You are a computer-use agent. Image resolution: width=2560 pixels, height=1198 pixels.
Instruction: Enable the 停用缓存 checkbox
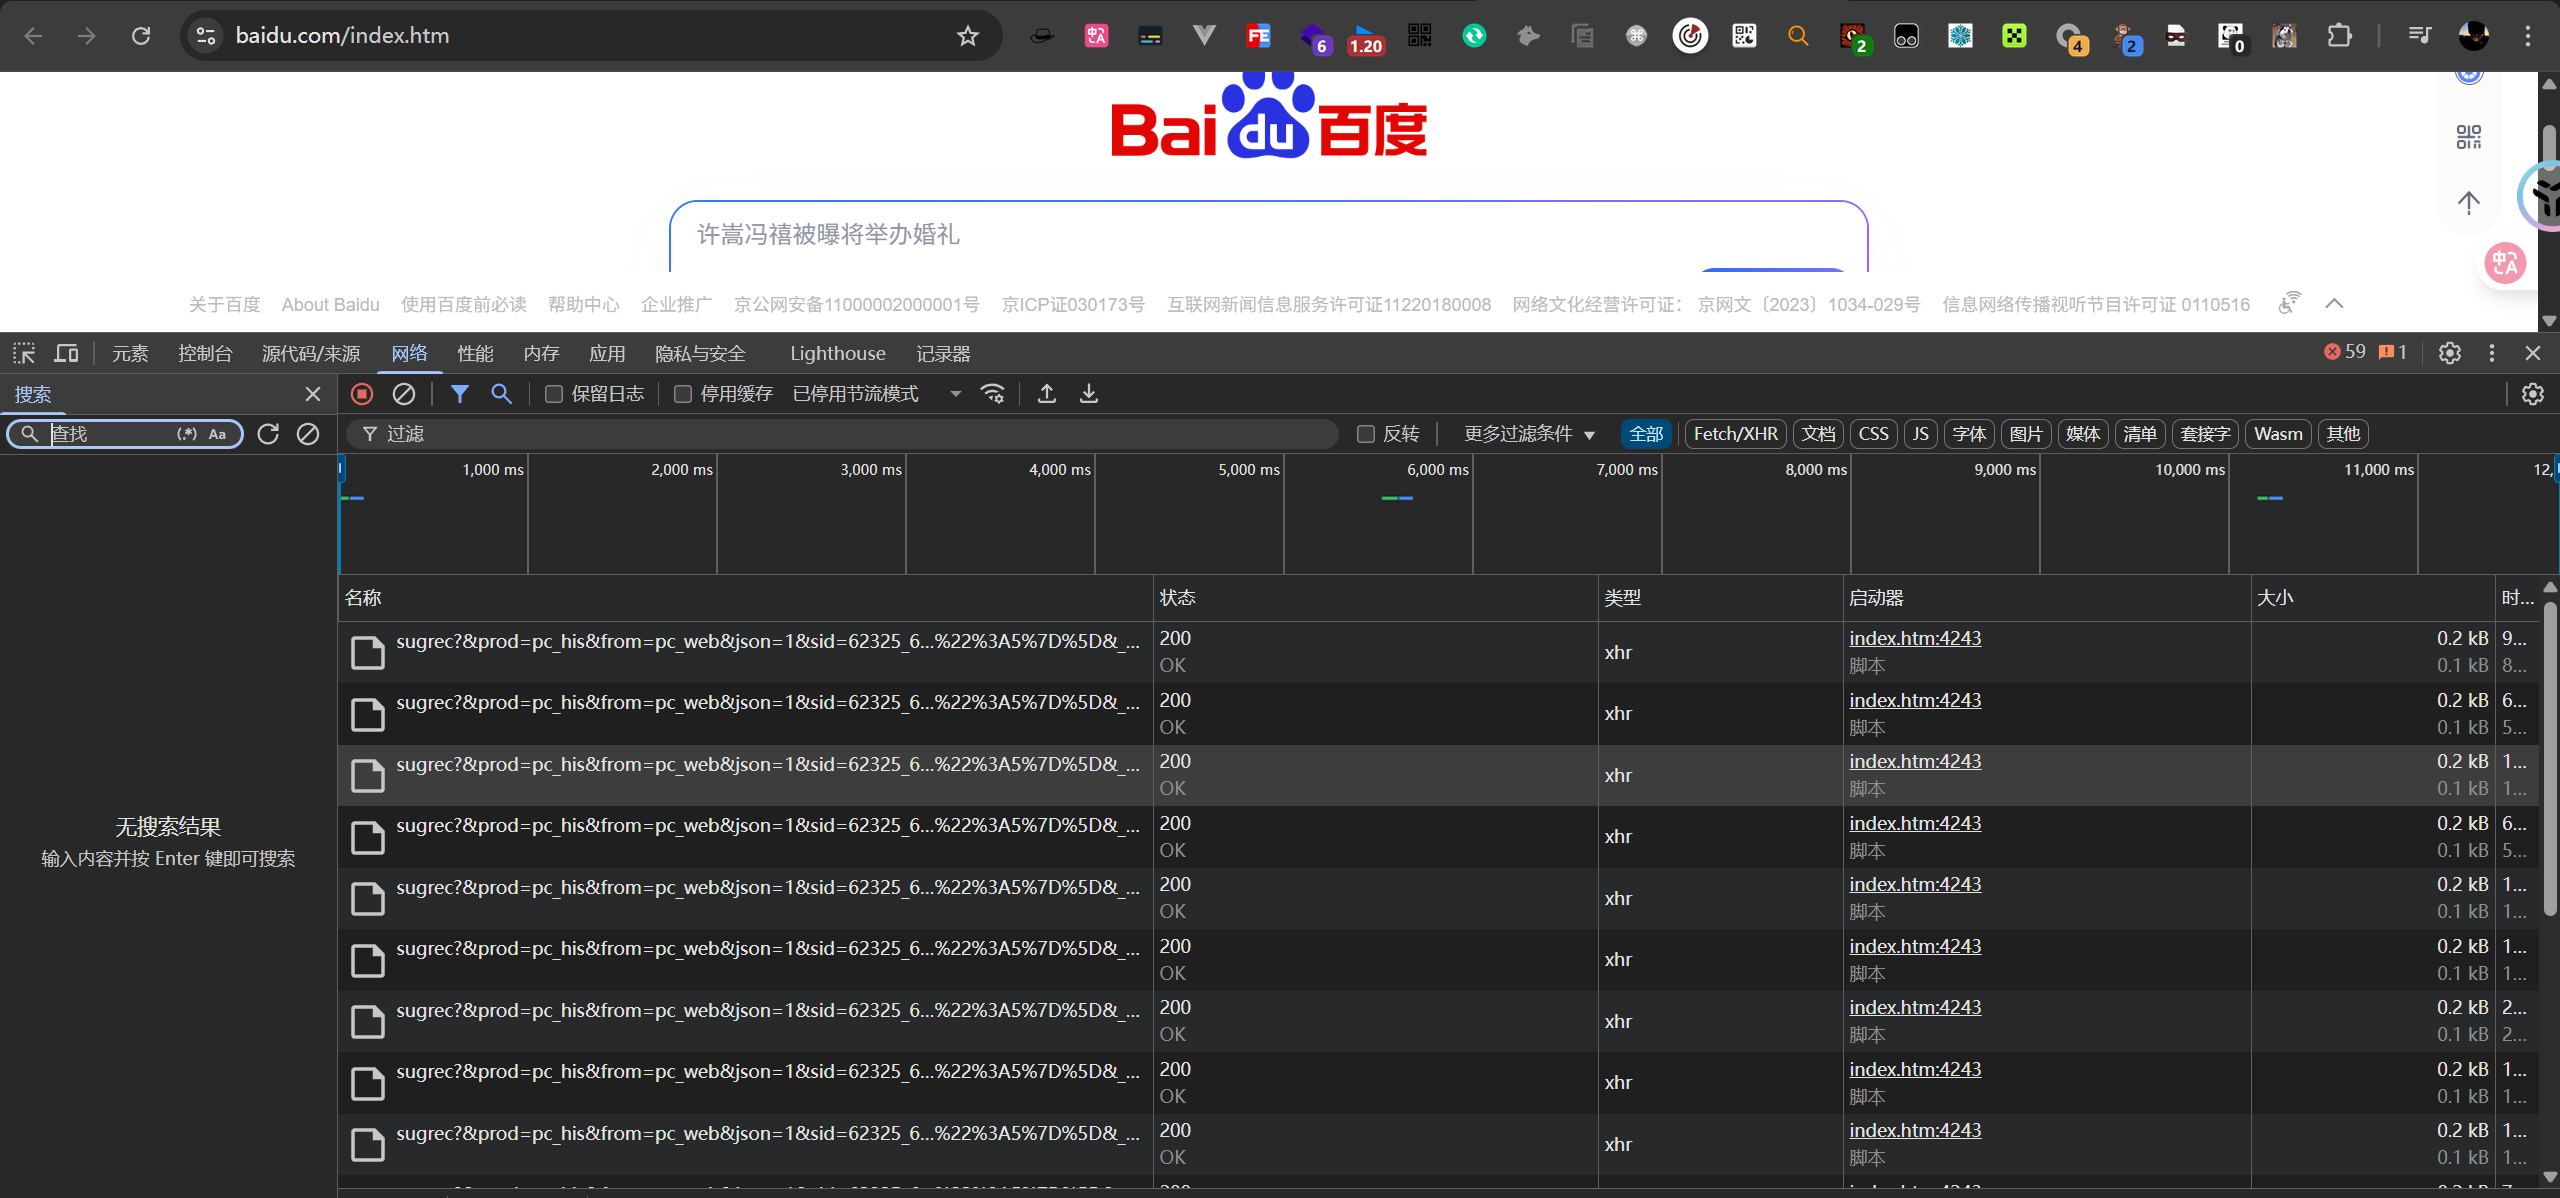coord(683,394)
